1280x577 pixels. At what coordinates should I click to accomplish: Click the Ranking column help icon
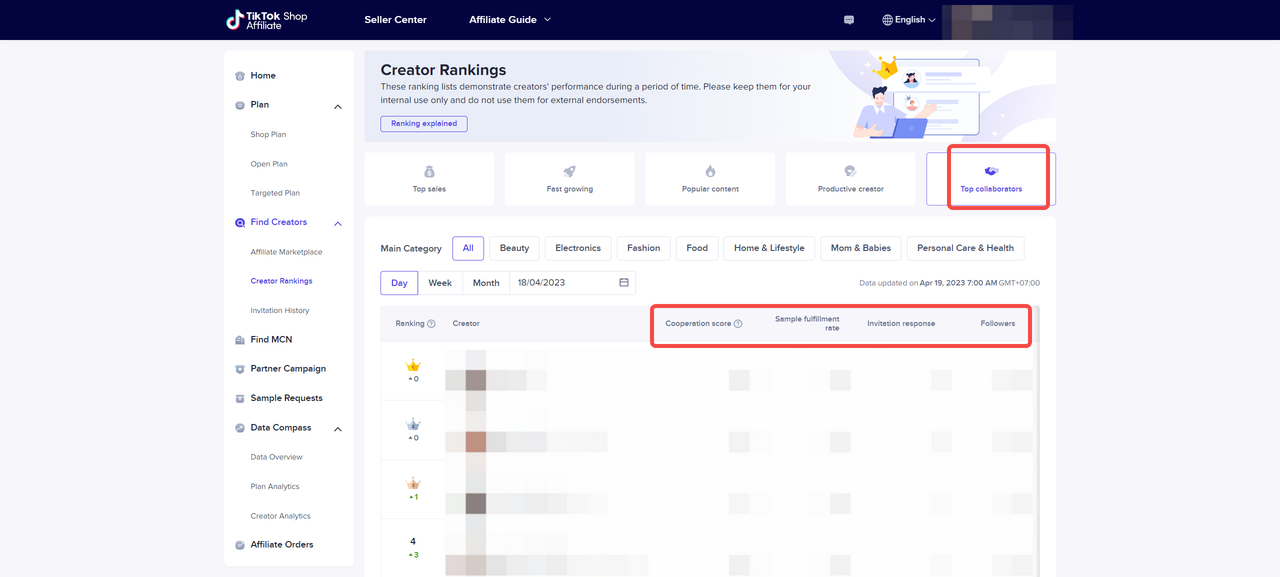pyautogui.click(x=432, y=324)
